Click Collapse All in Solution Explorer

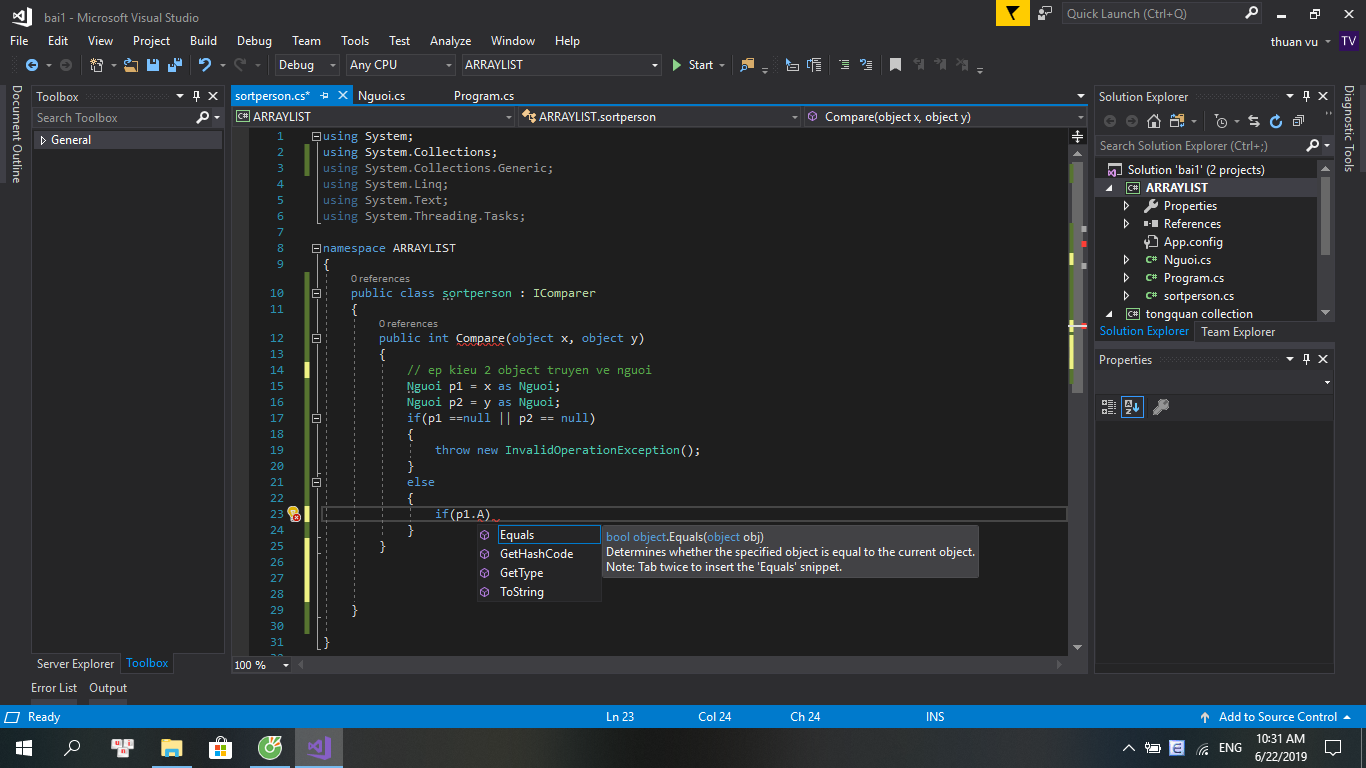[x=1298, y=121]
